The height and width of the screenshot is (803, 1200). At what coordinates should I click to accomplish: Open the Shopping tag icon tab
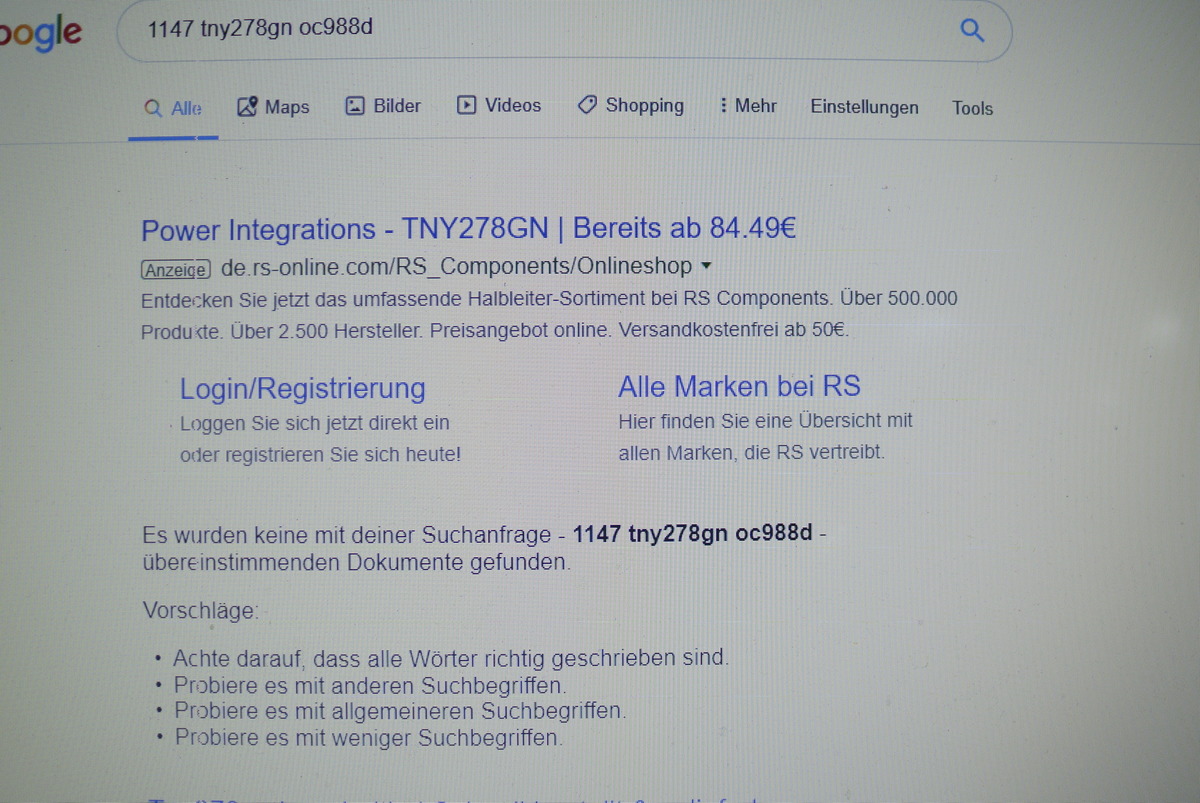[x=588, y=105]
